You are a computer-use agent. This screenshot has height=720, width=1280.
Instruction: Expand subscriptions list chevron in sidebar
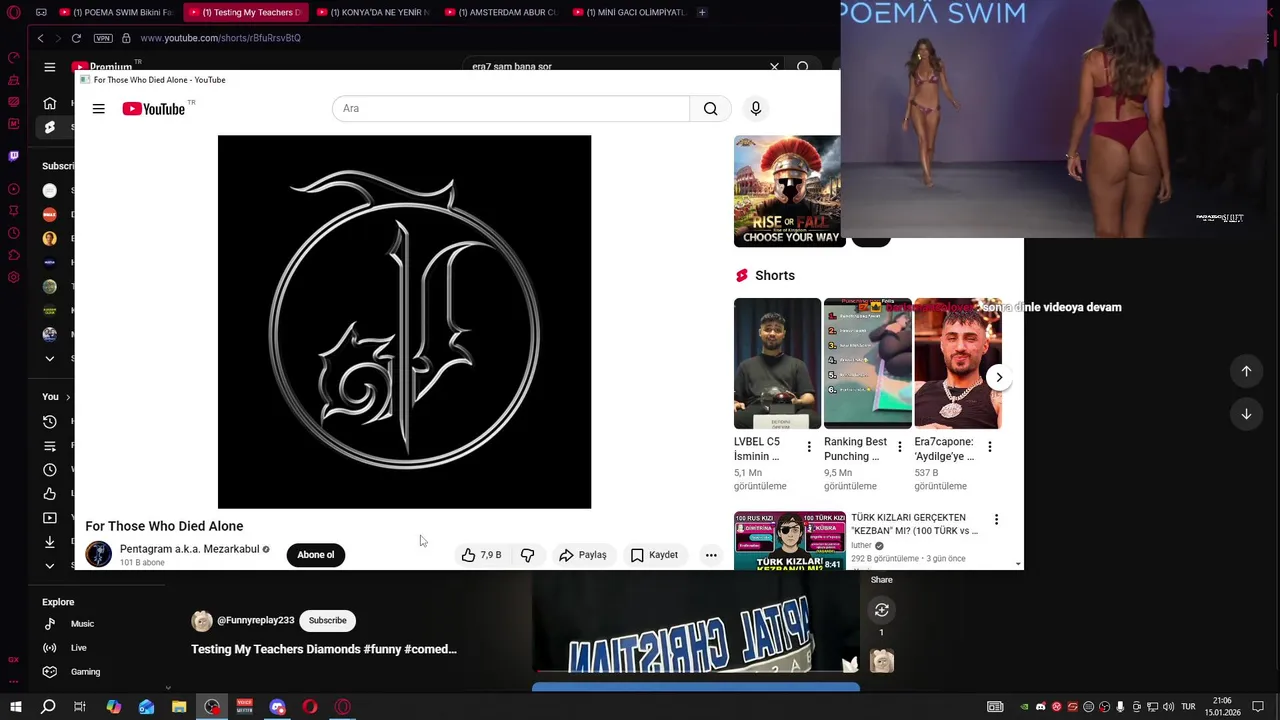(49, 358)
